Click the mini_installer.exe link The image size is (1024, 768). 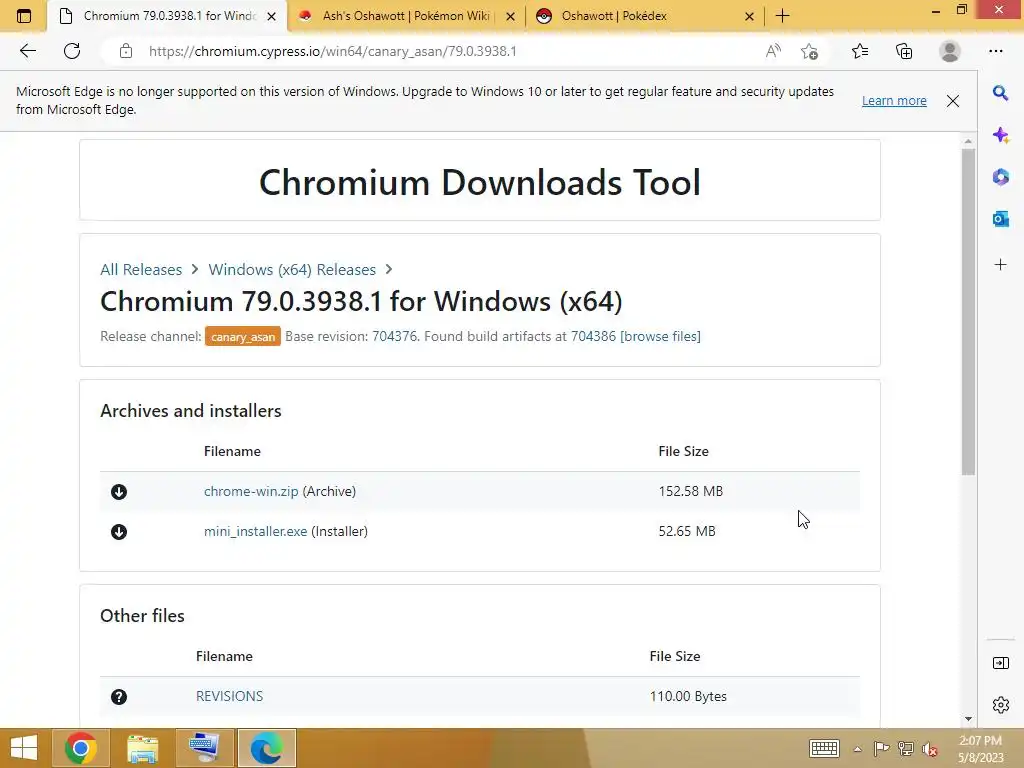point(255,531)
